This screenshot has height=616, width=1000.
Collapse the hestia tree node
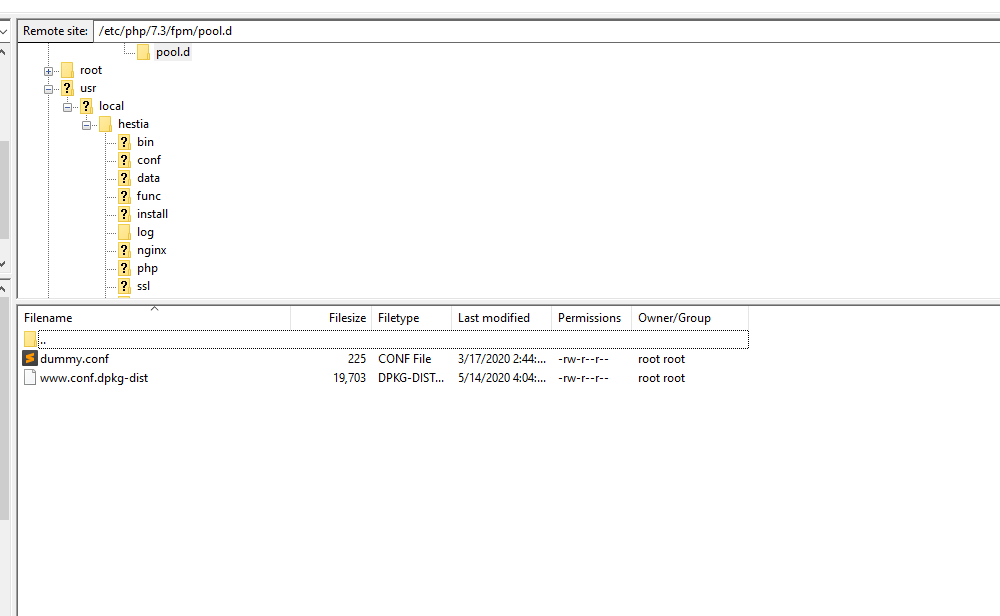86,123
